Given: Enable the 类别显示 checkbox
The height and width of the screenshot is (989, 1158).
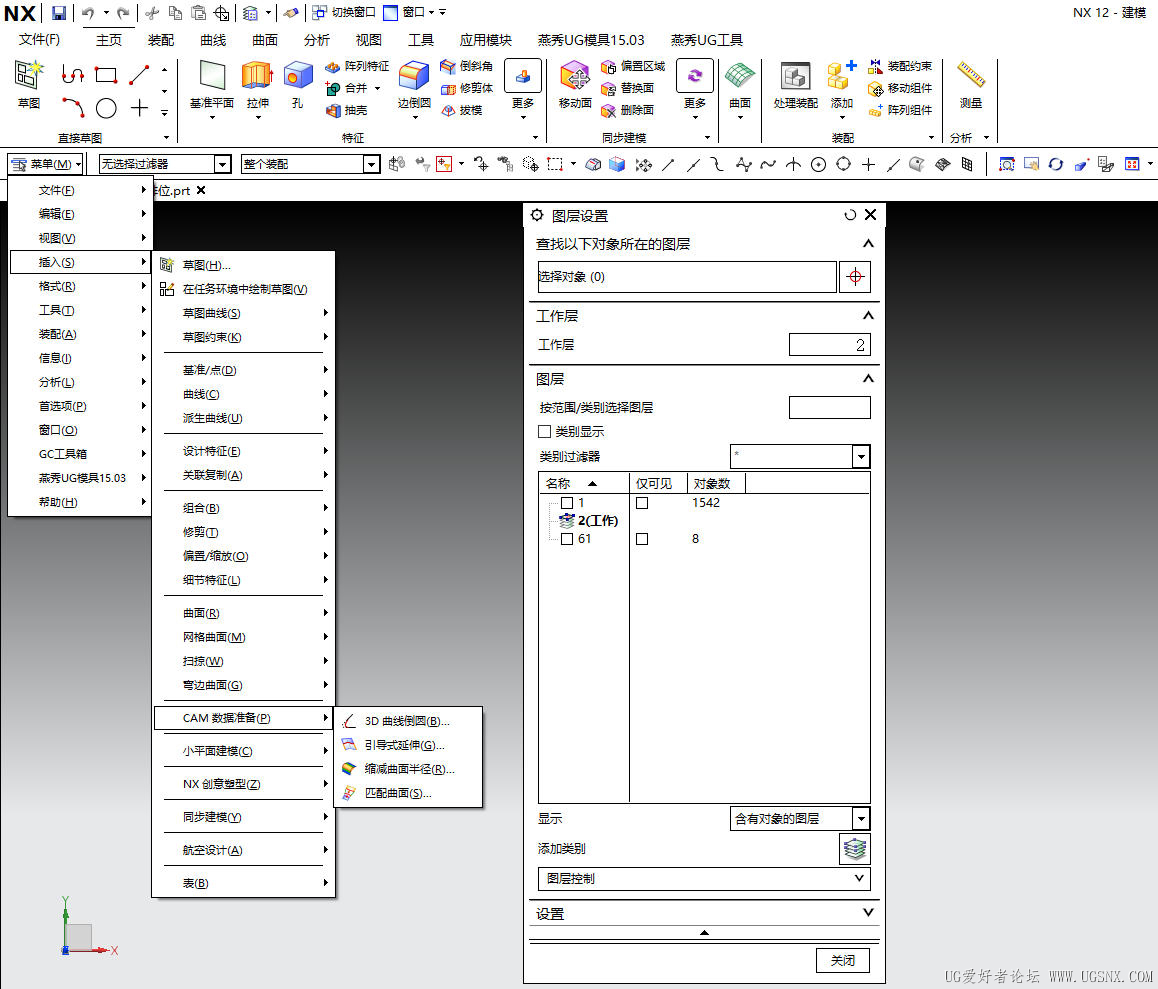Looking at the screenshot, I should (545, 431).
